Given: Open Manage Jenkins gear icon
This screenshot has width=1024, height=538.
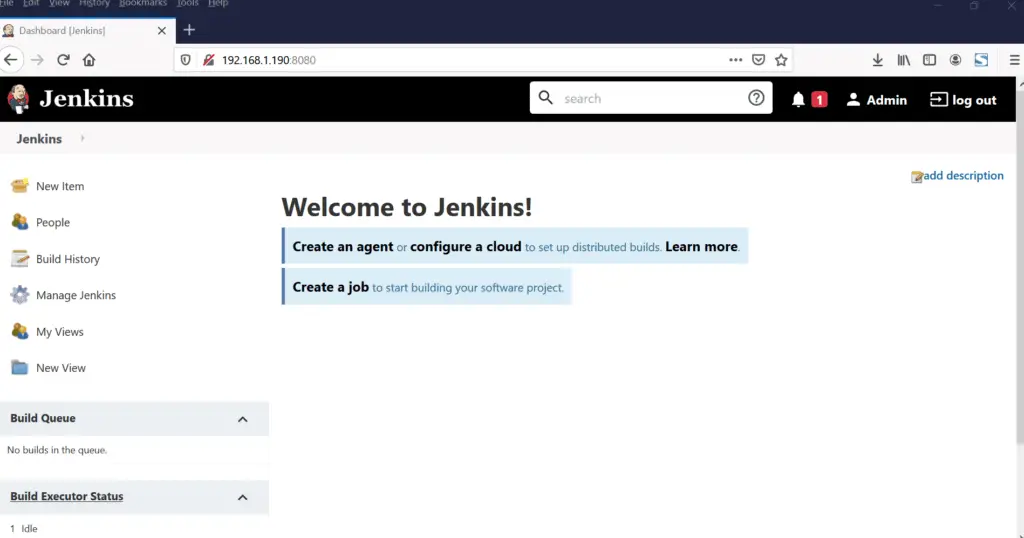Looking at the screenshot, I should click(x=19, y=295).
